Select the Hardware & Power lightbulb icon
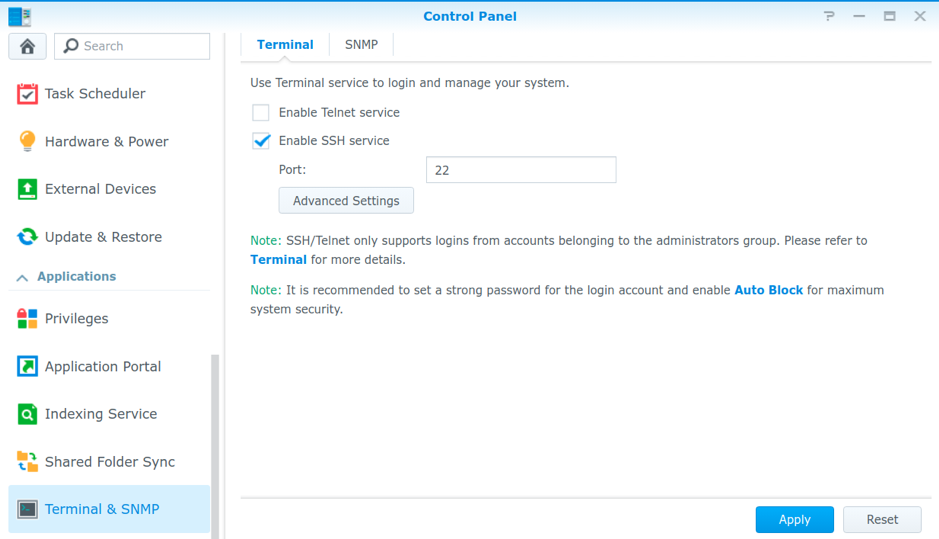The image size is (939, 539). coord(27,142)
